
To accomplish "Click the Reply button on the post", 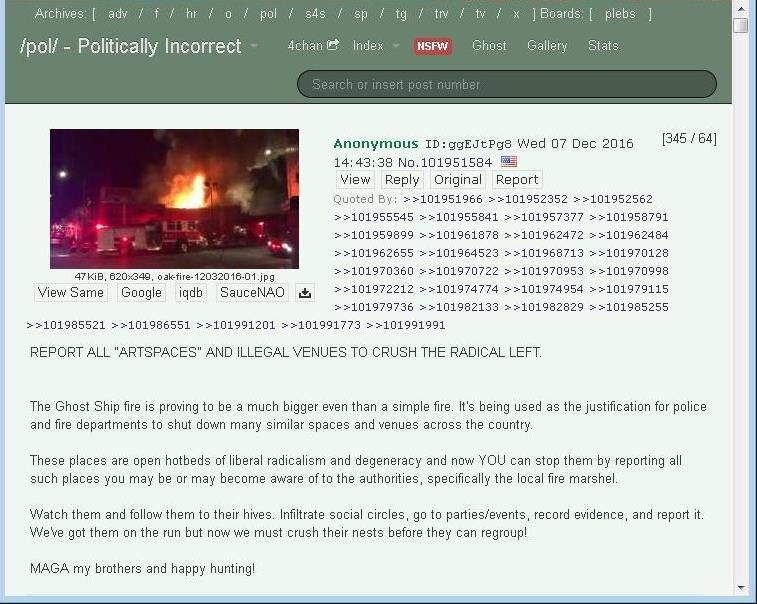I will pos(402,180).
